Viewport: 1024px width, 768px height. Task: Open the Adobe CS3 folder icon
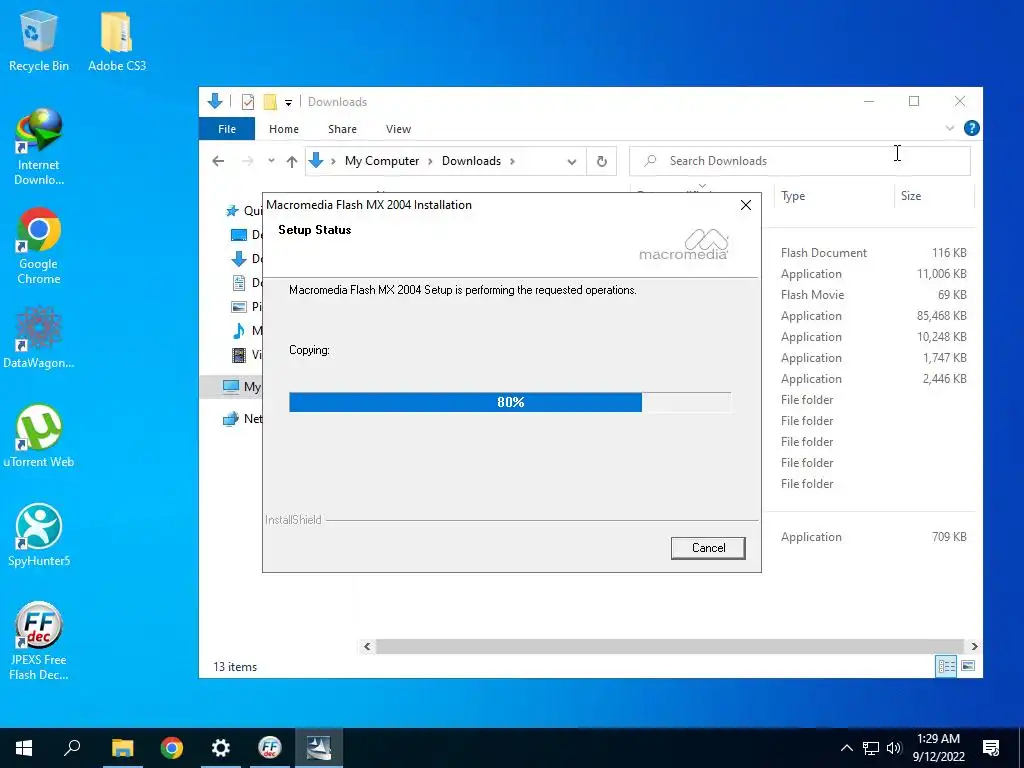117,41
